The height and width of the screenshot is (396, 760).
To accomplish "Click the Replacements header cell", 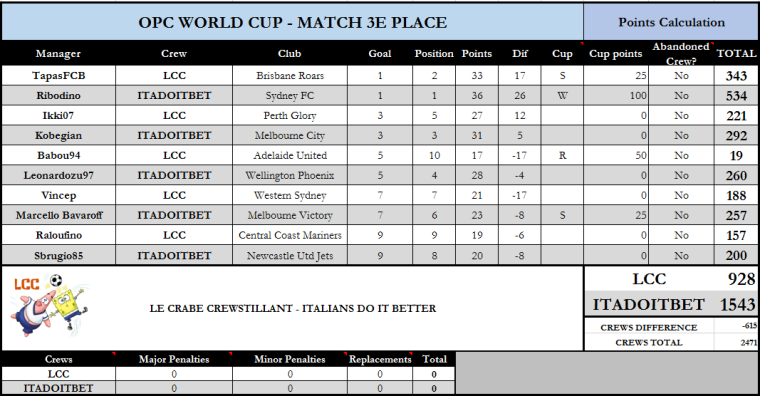I will point(380,359).
